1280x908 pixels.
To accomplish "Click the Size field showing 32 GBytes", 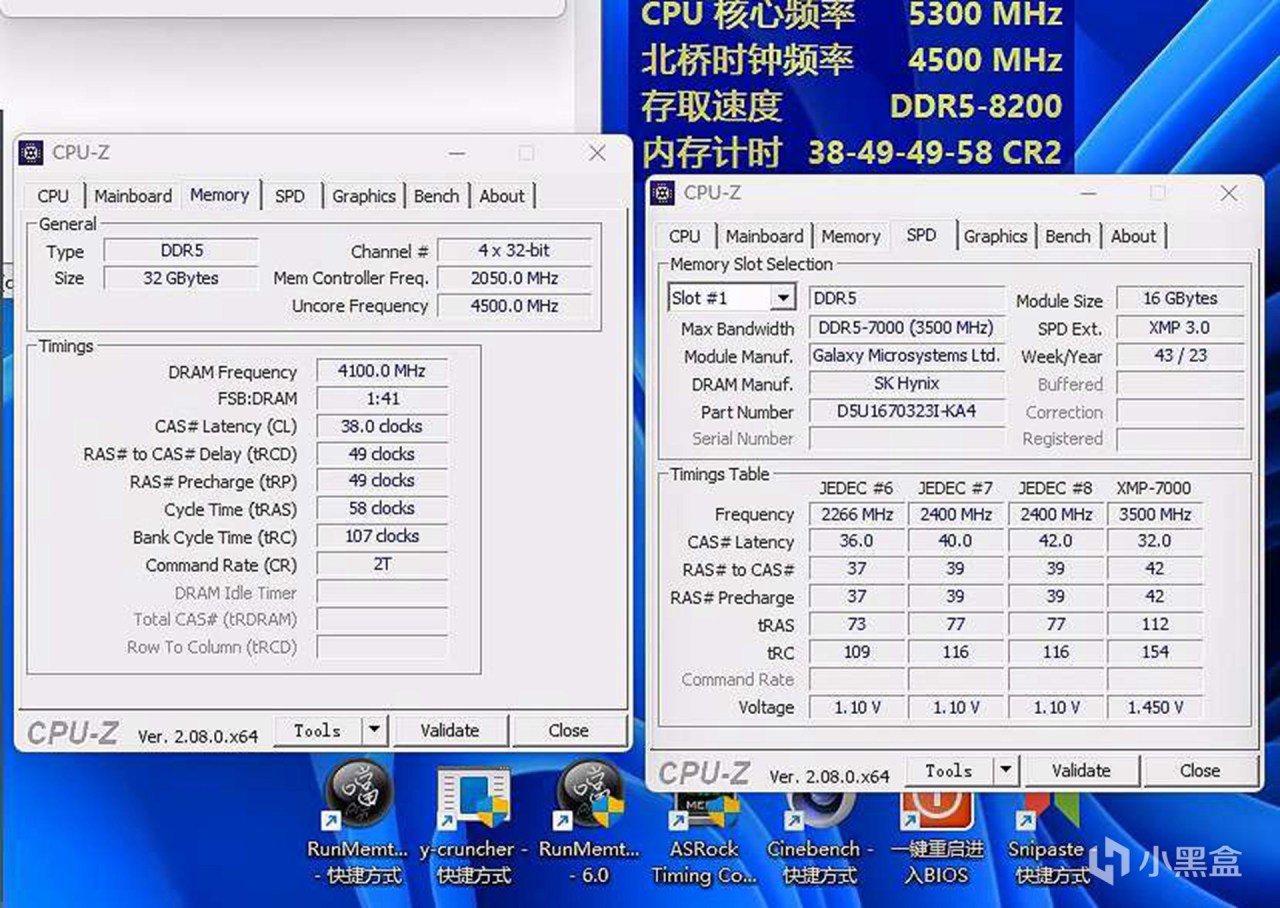I will 181,278.
